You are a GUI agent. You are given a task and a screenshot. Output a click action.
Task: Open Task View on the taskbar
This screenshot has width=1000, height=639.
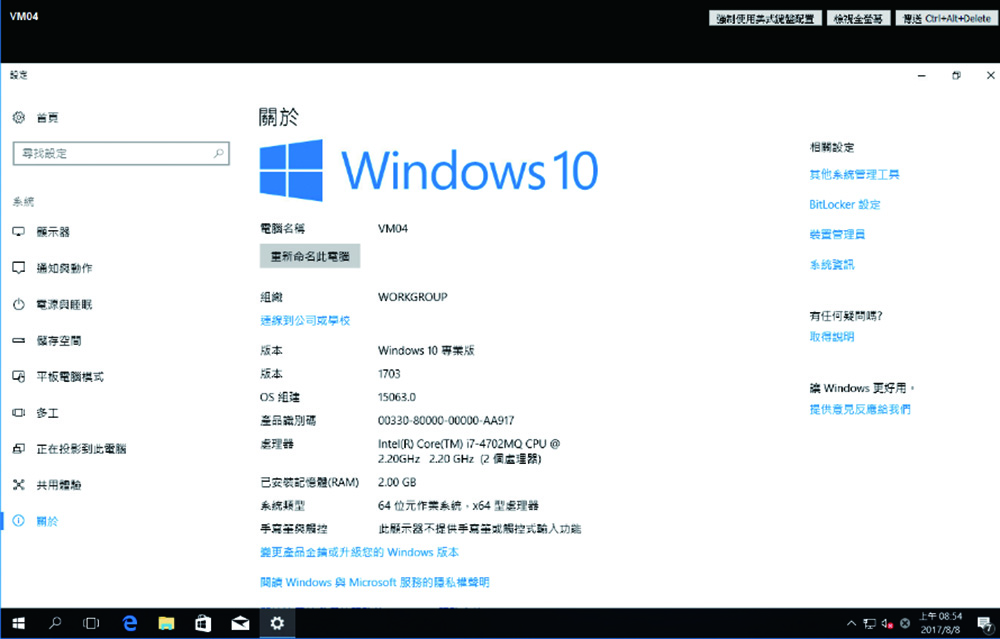[91, 623]
